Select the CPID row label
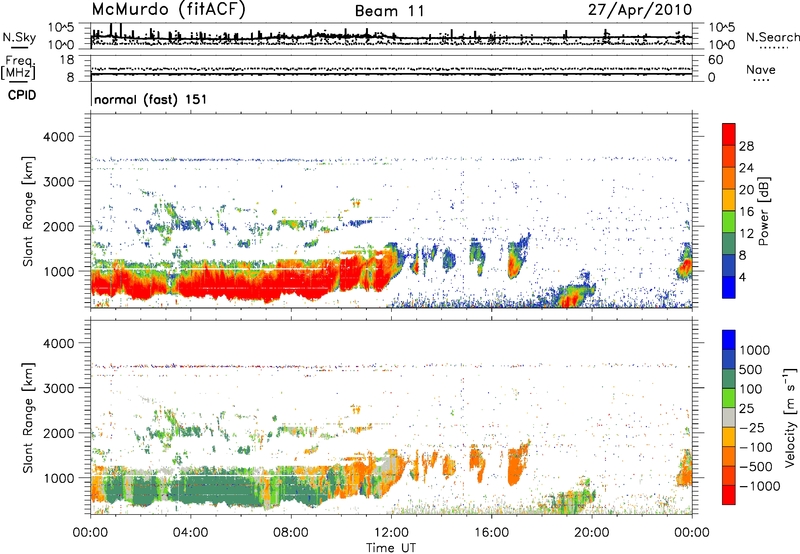Screen dimensions: 800x554 click(x=22, y=95)
